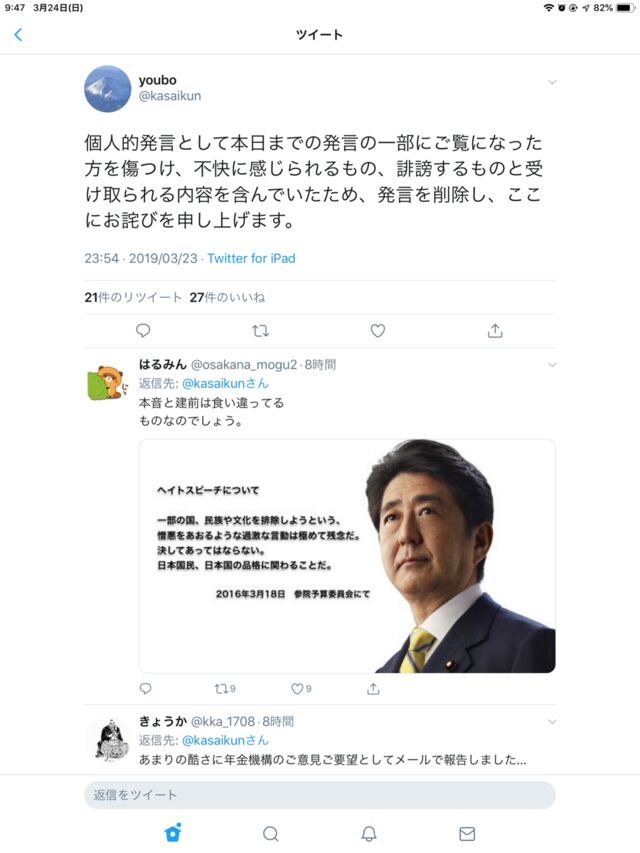Like はるみん's reply with 9 likes
Image resolution: width=640 pixels, height=853 pixels.
click(x=301, y=689)
